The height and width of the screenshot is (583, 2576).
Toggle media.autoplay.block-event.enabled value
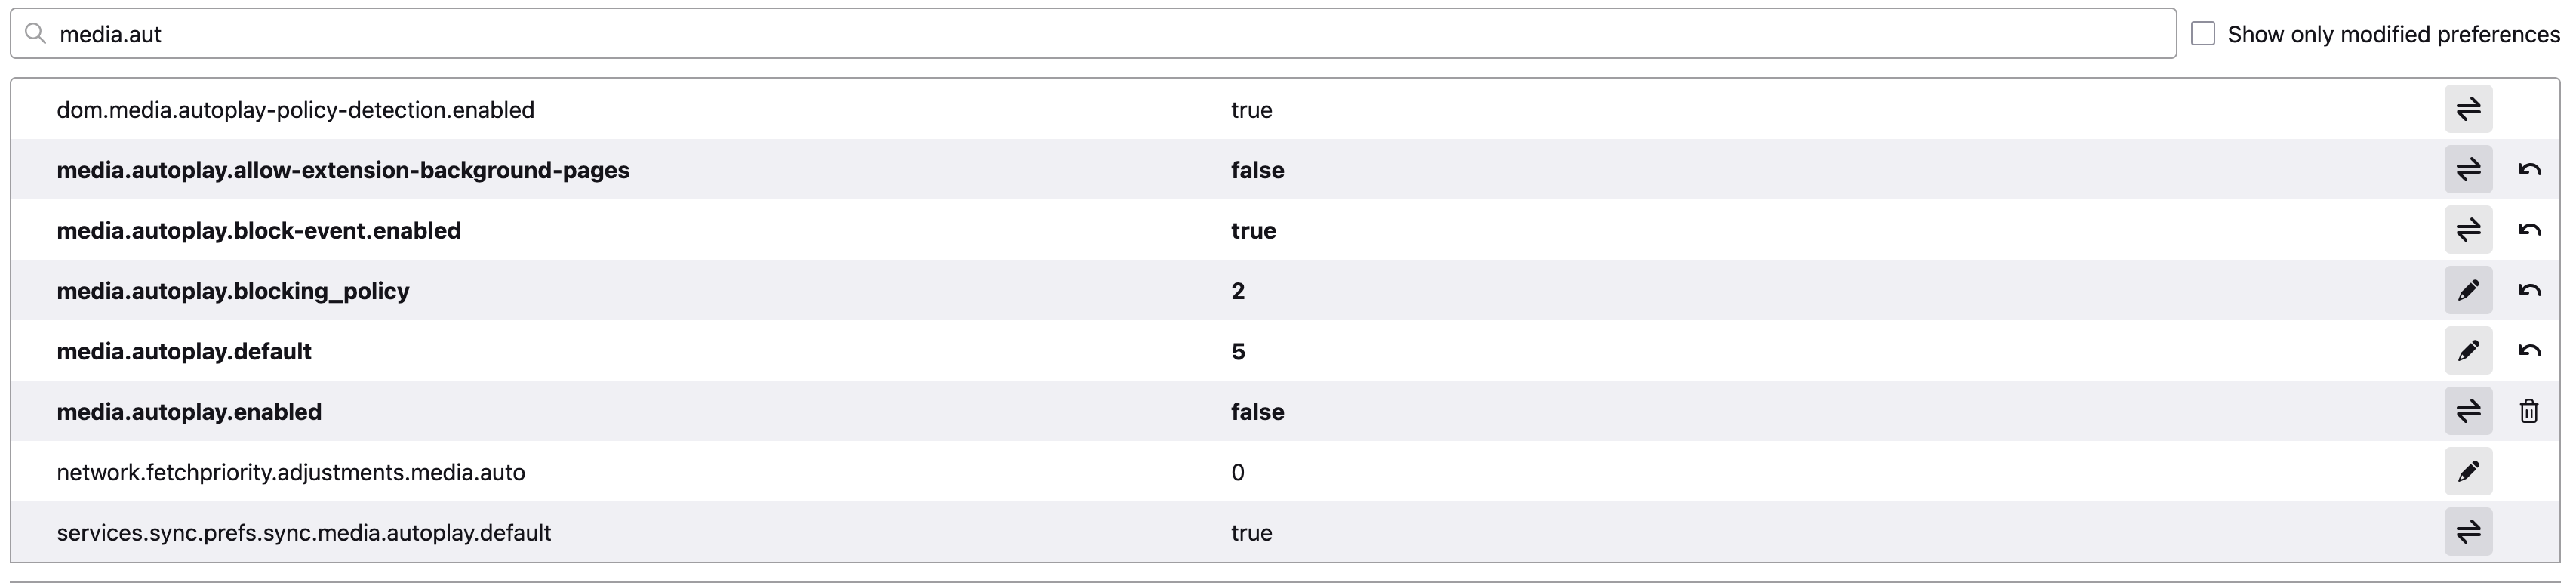2468,230
